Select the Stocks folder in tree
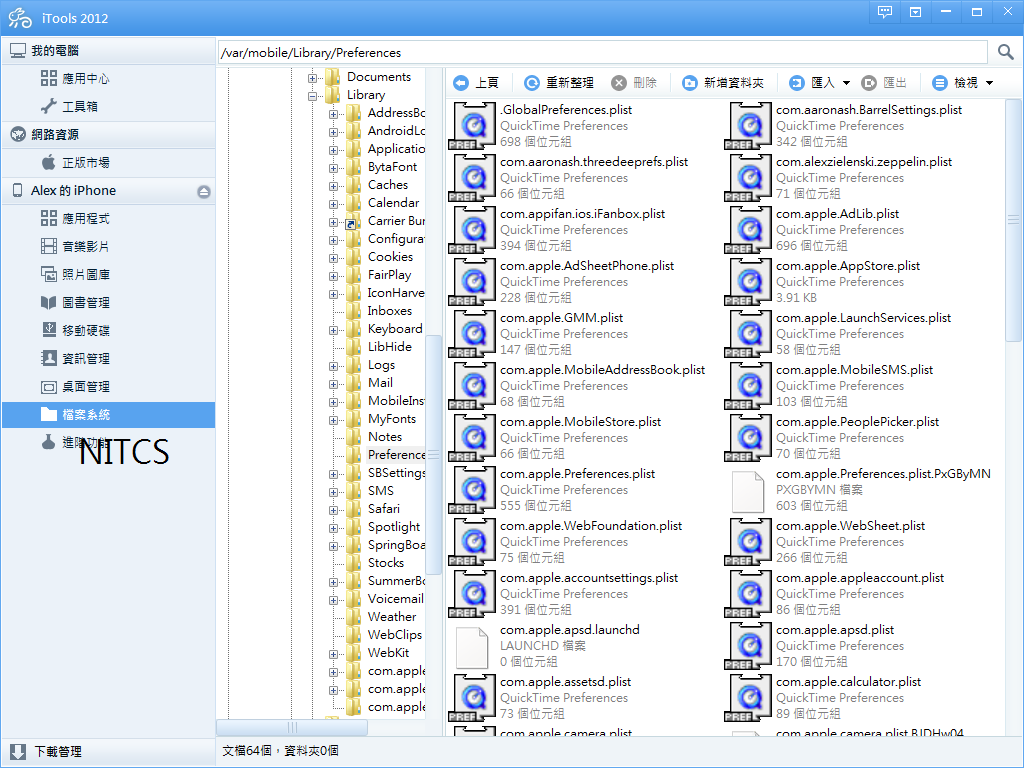 [x=386, y=563]
